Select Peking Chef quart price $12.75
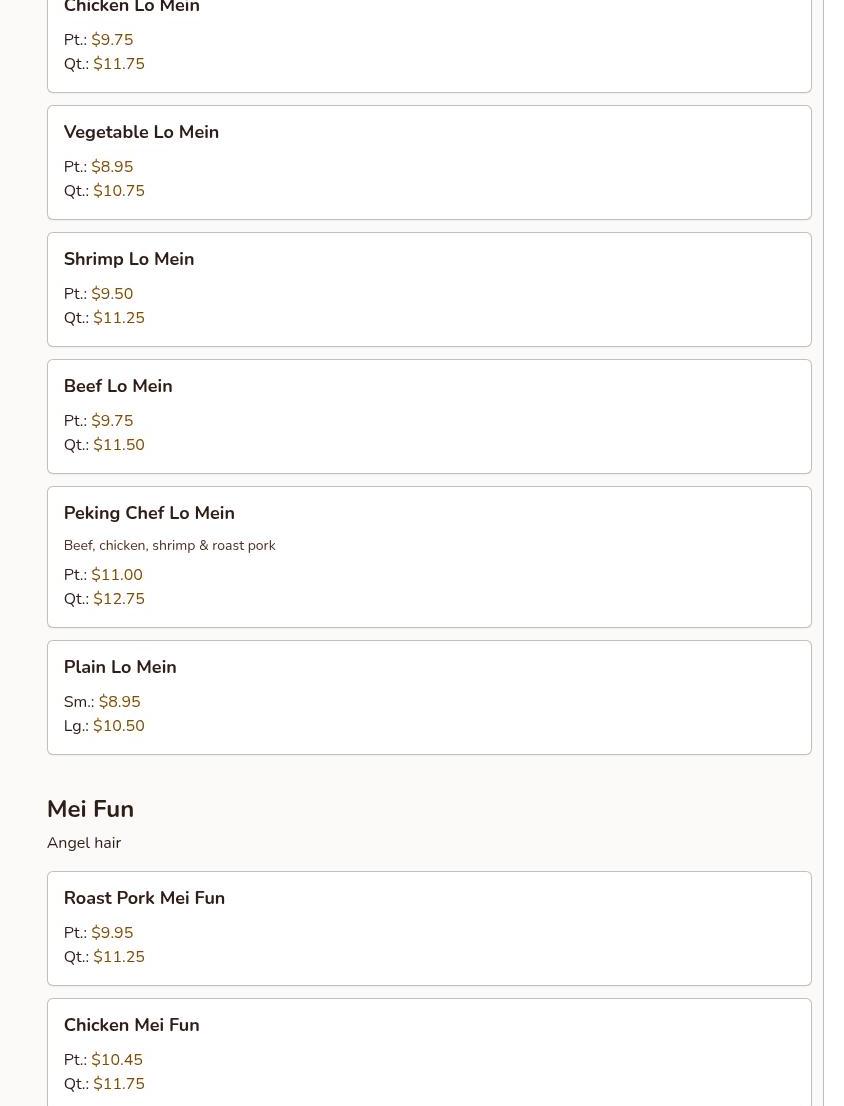Image resolution: width=844 pixels, height=1106 pixels. [119, 599]
